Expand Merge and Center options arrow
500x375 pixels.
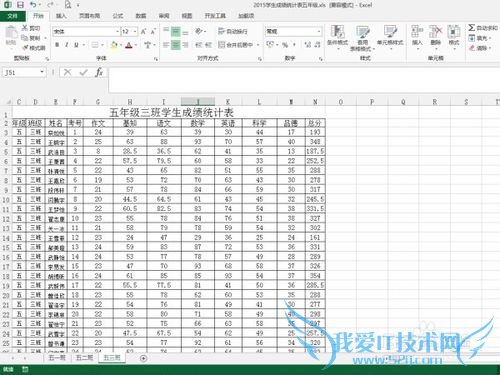pyautogui.click(x=258, y=45)
